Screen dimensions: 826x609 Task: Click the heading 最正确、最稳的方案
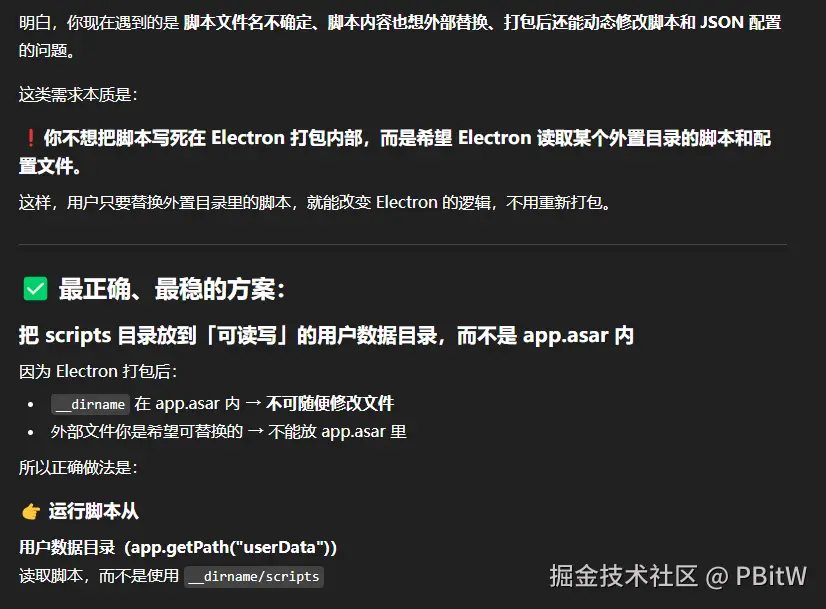pyautogui.click(x=172, y=289)
